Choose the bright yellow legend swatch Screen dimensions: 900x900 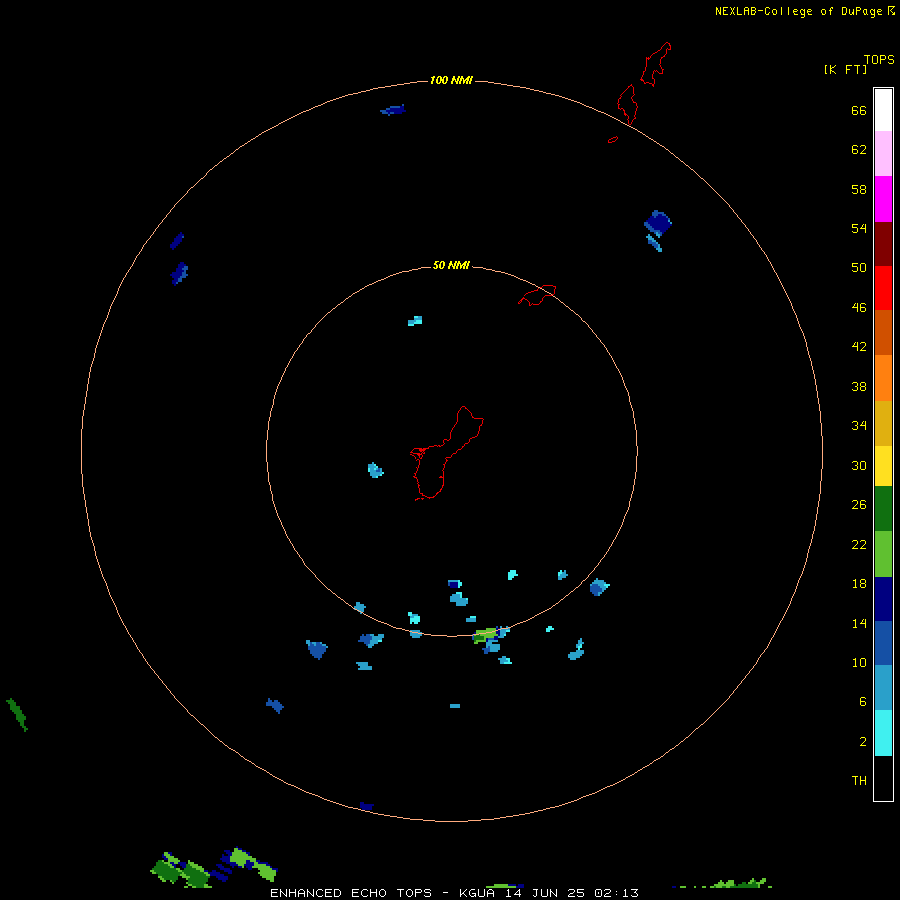[883, 465]
